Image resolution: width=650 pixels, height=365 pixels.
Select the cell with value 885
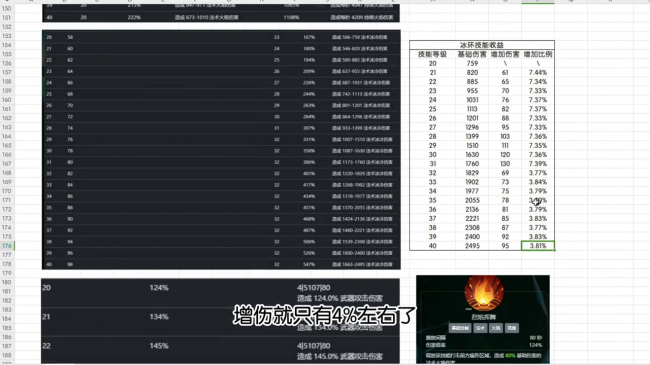pyautogui.click(x=472, y=82)
